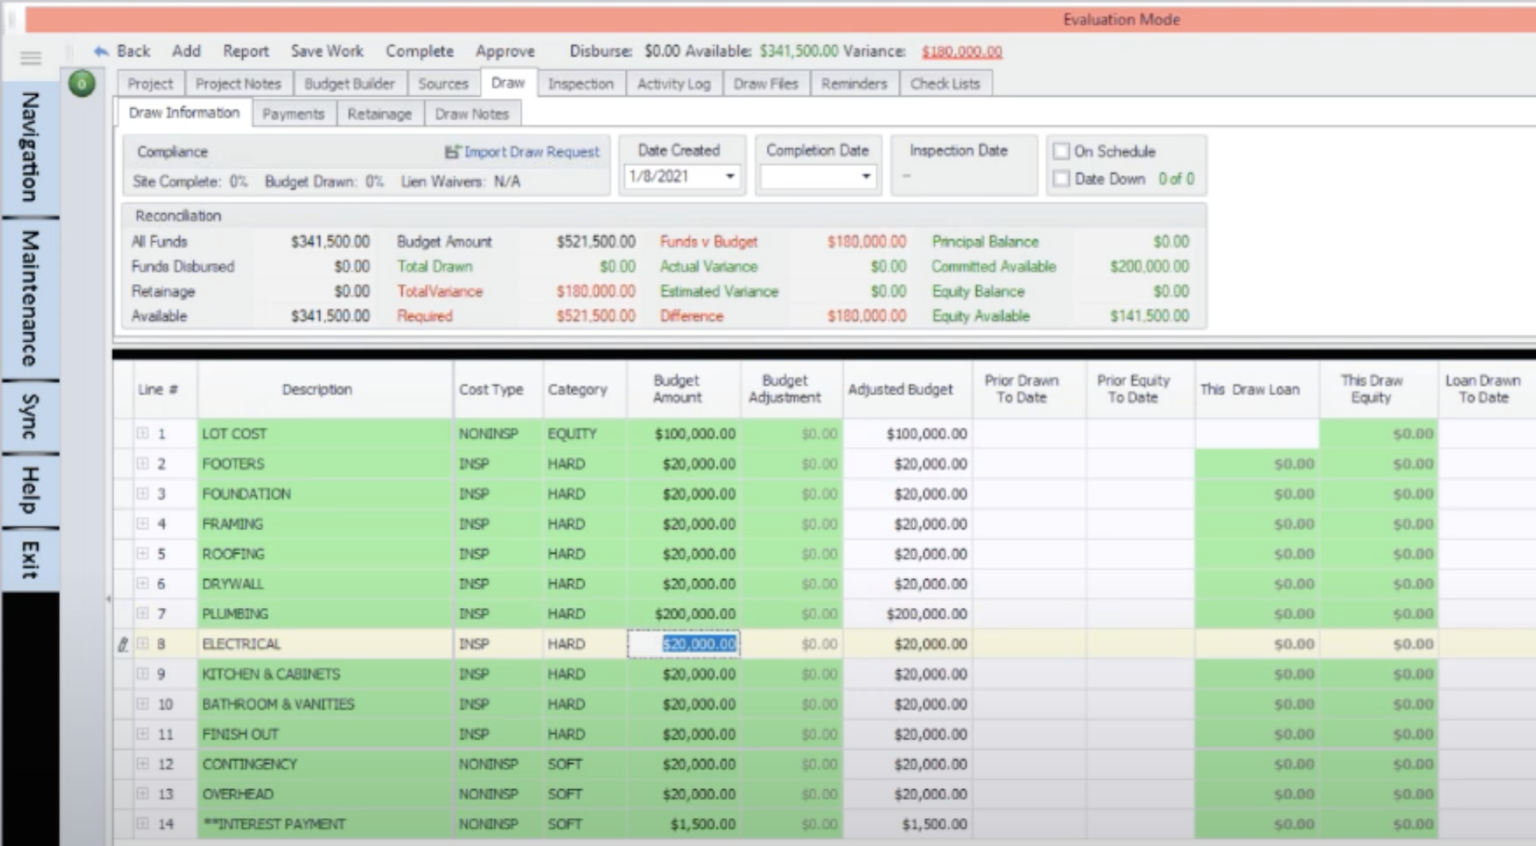This screenshot has width=1536, height=846.
Task: Check the Date Down checkbox
Action: [1061, 178]
